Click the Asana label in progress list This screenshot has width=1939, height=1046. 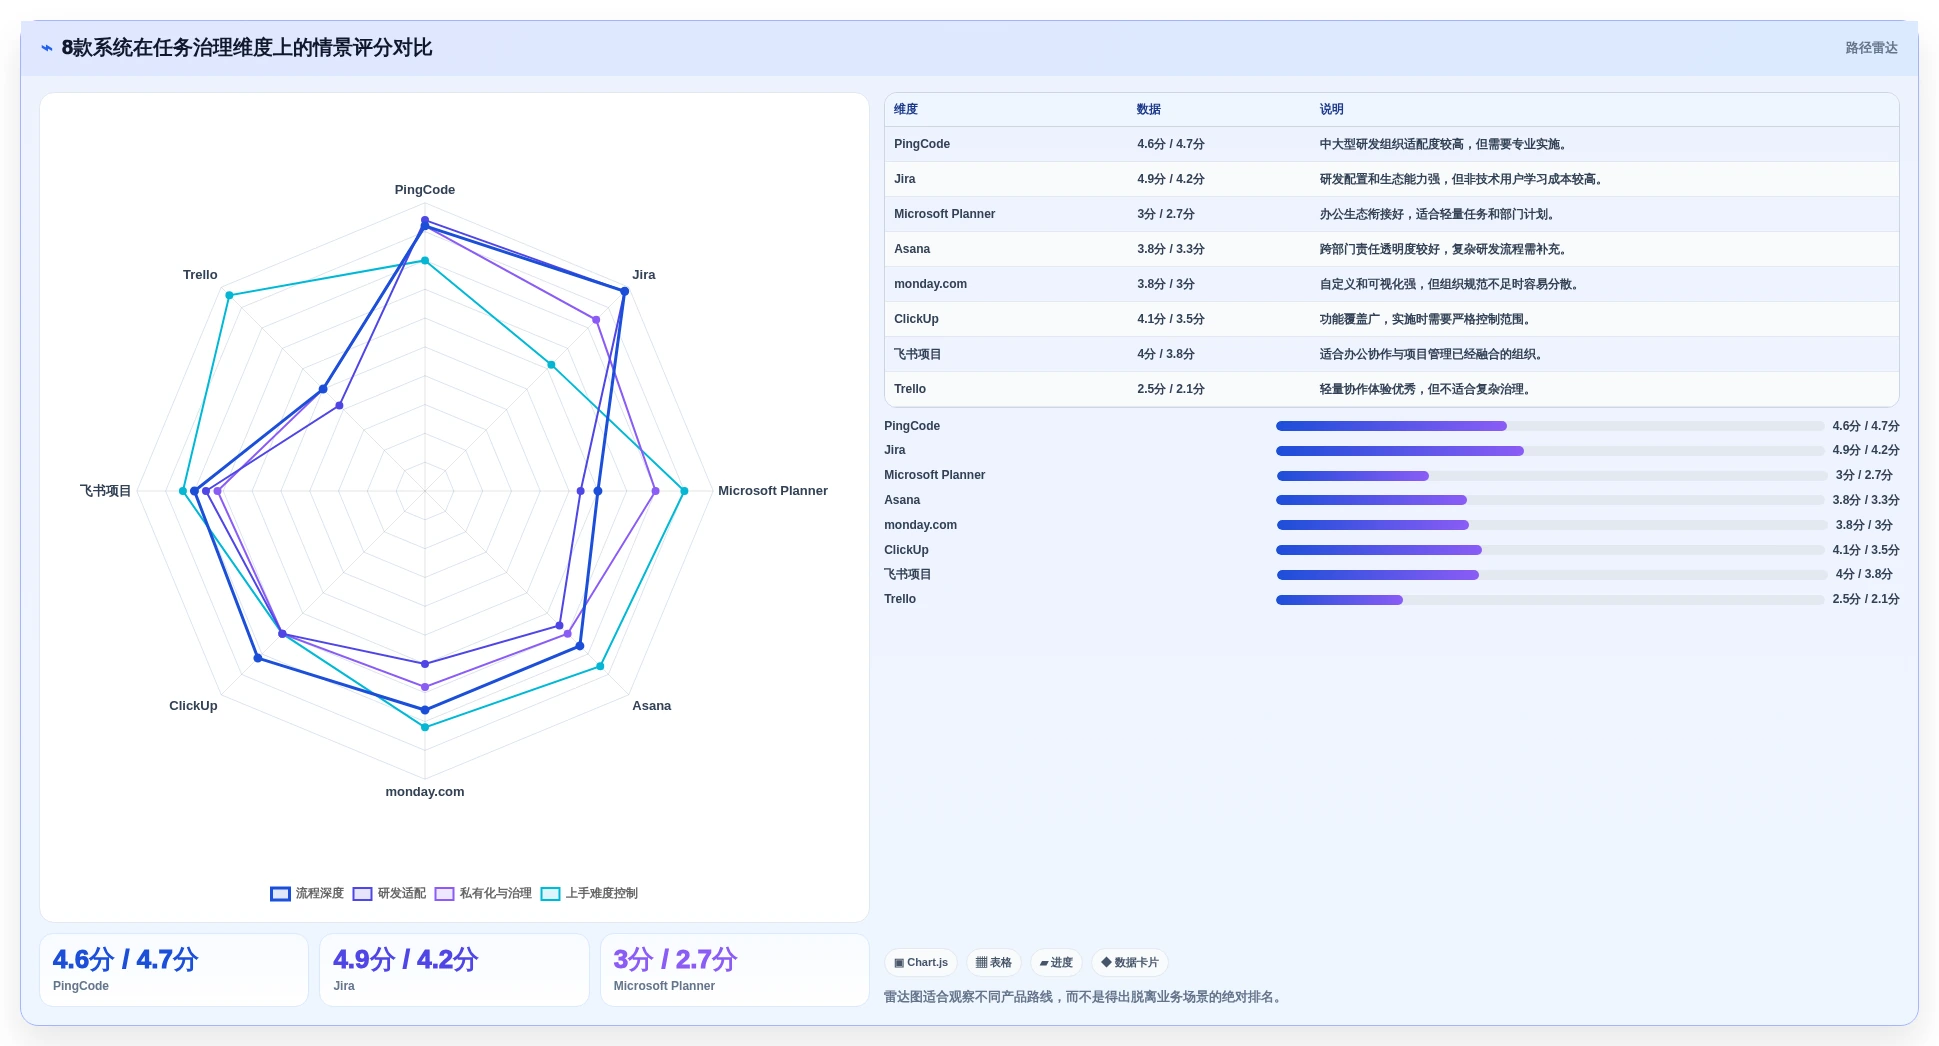point(902,500)
